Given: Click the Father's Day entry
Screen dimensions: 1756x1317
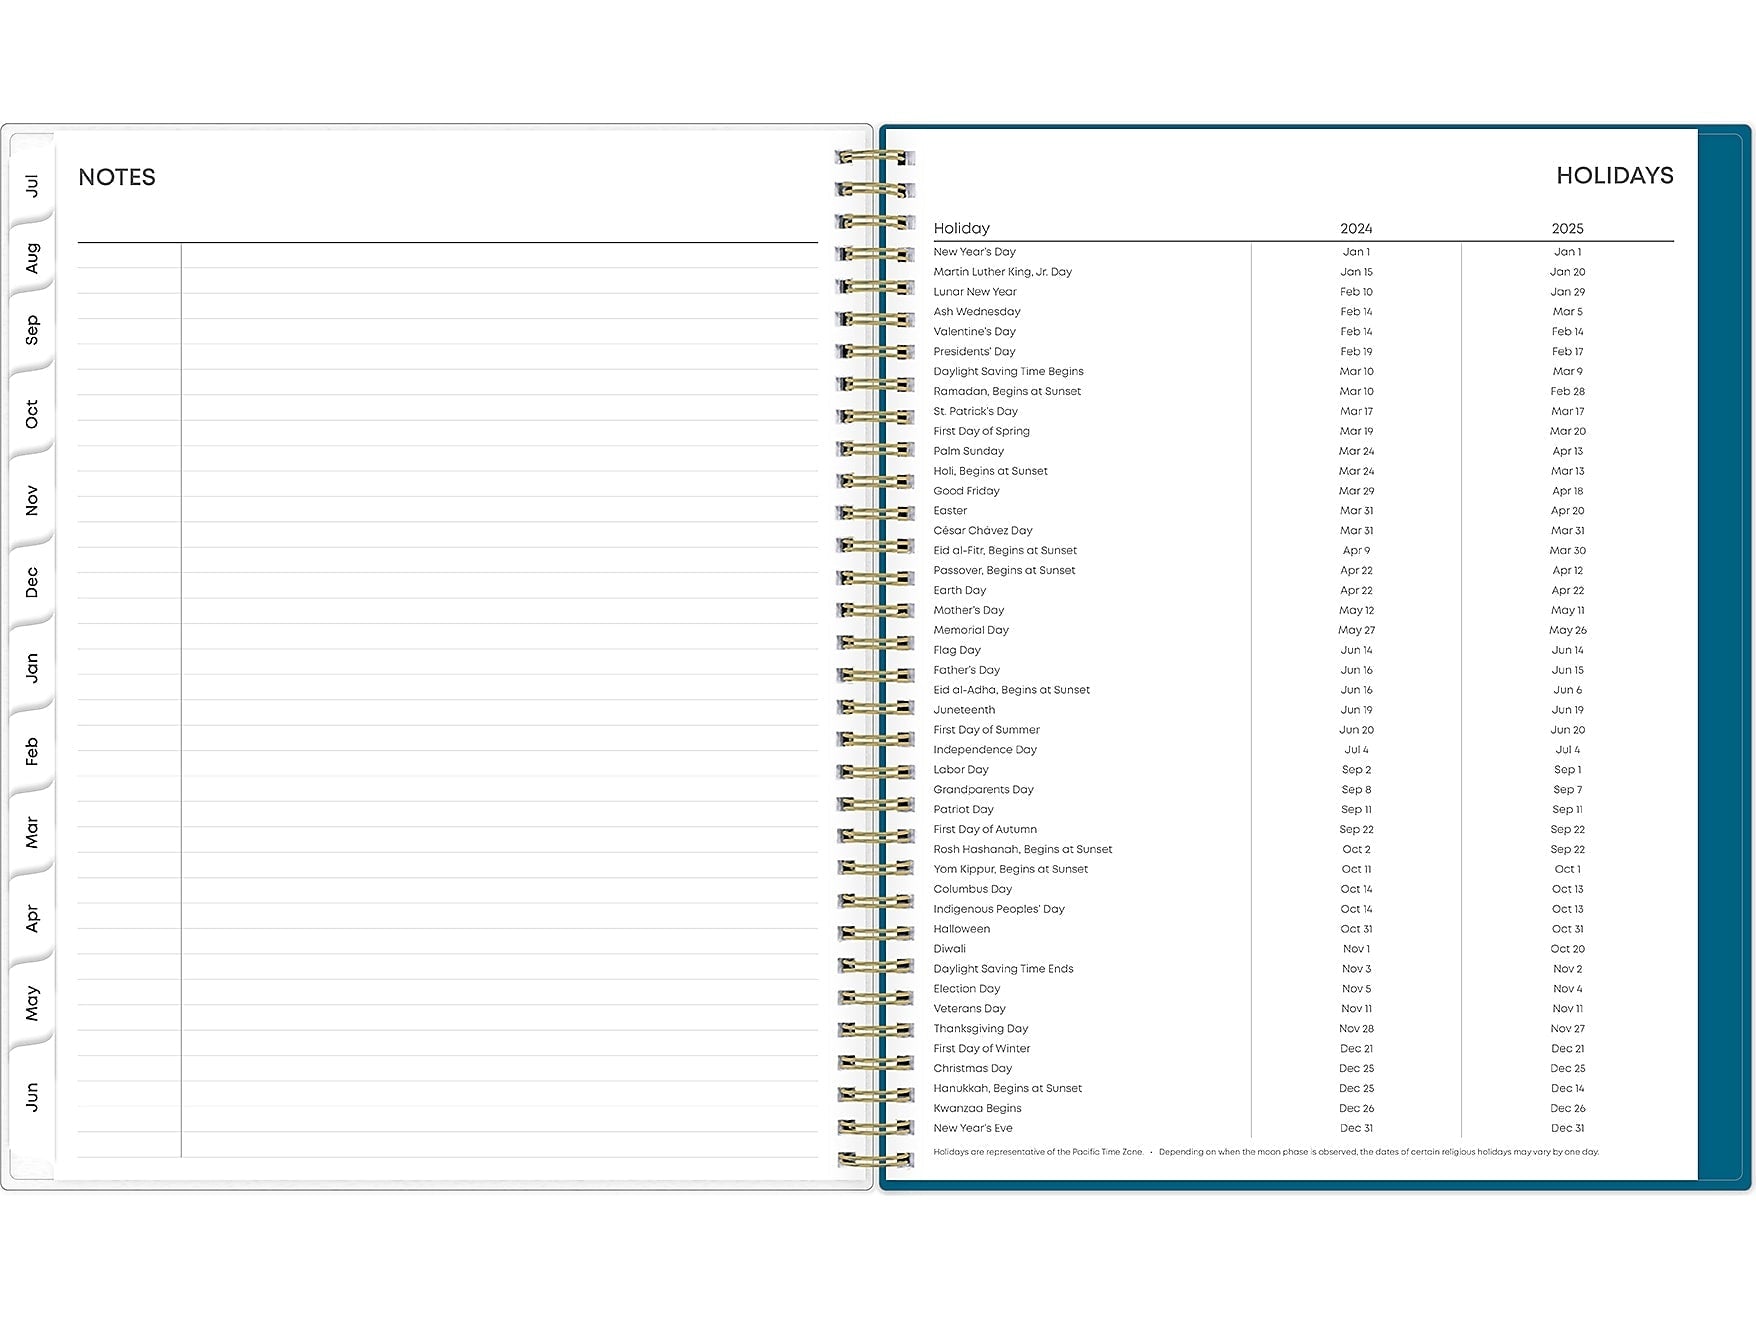Looking at the screenshot, I should click(x=966, y=671).
